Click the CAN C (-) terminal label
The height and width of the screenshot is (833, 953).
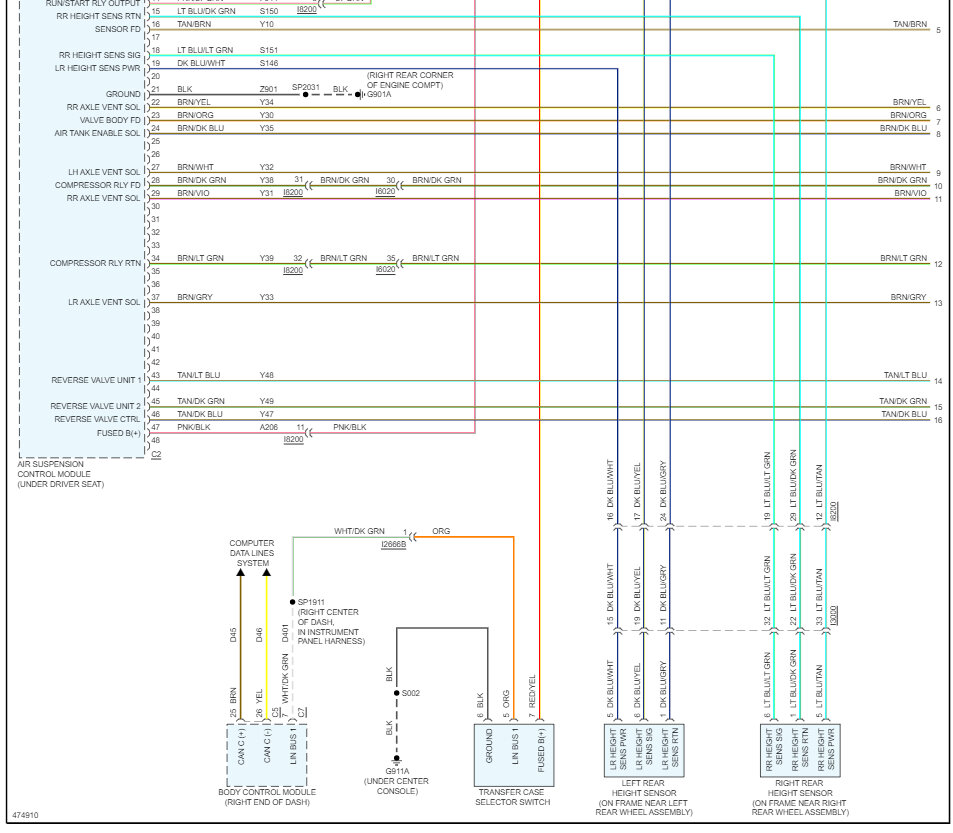tap(267, 746)
